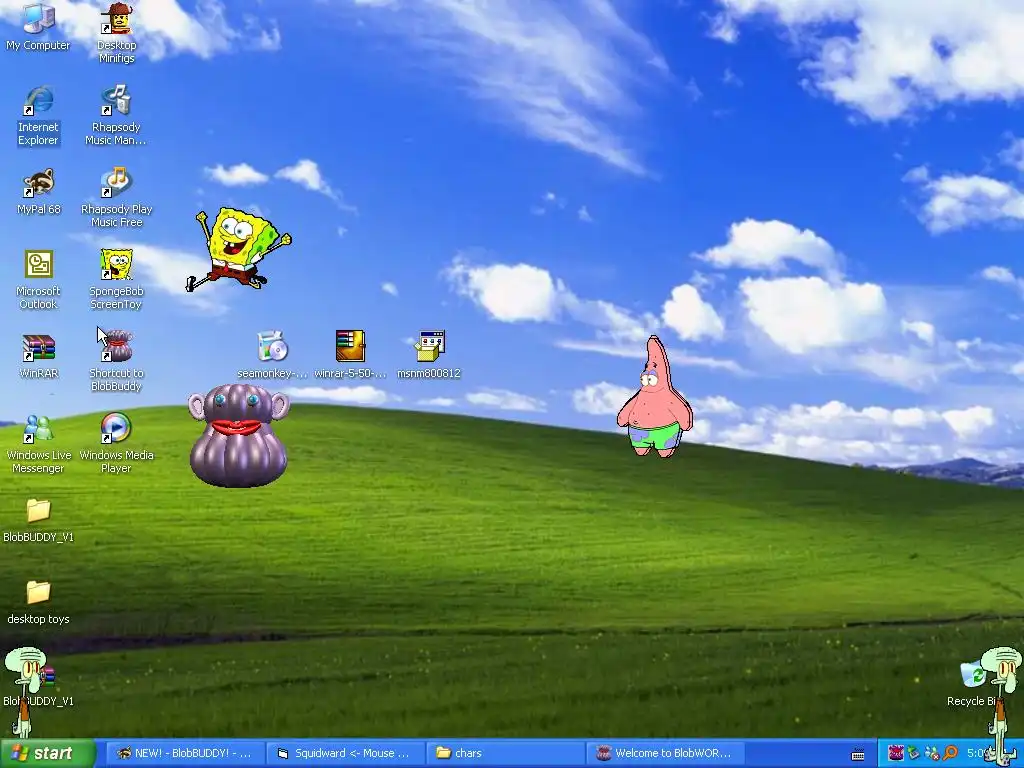The width and height of the screenshot is (1024, 768).
Task: Select the winrar-5-50 installer file
Action: tap(350, 355)
